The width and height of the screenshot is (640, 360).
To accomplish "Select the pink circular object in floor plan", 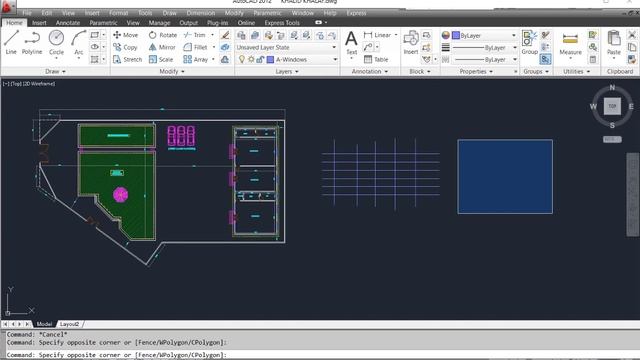I will (x=120, y=195).
